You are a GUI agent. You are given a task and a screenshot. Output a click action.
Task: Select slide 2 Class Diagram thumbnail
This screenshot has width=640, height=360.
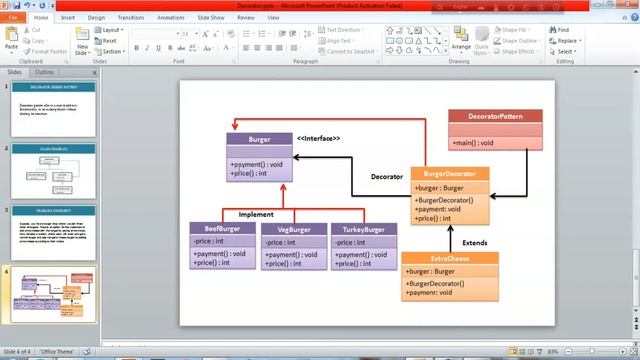pos(53,171)
